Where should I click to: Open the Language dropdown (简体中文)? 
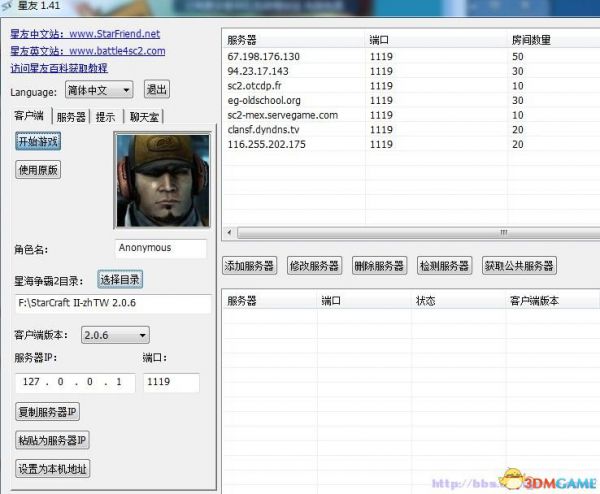click(x=100, y=90)
